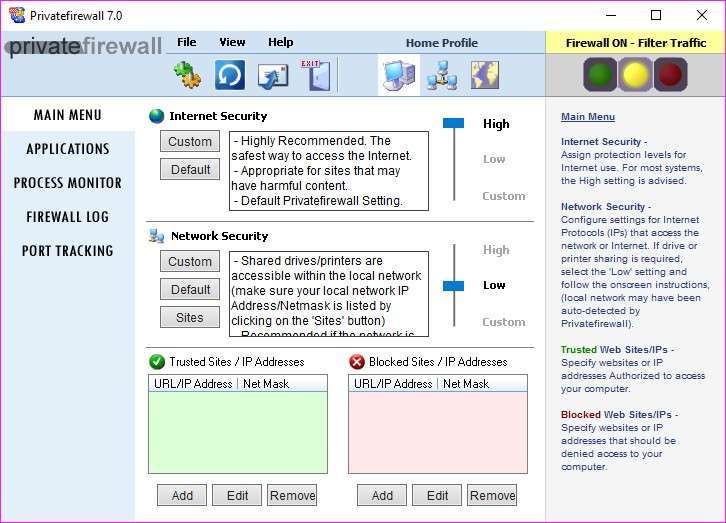Open the Help menu
The width and height of the screenshot is (726, 523).
(281, 42)
